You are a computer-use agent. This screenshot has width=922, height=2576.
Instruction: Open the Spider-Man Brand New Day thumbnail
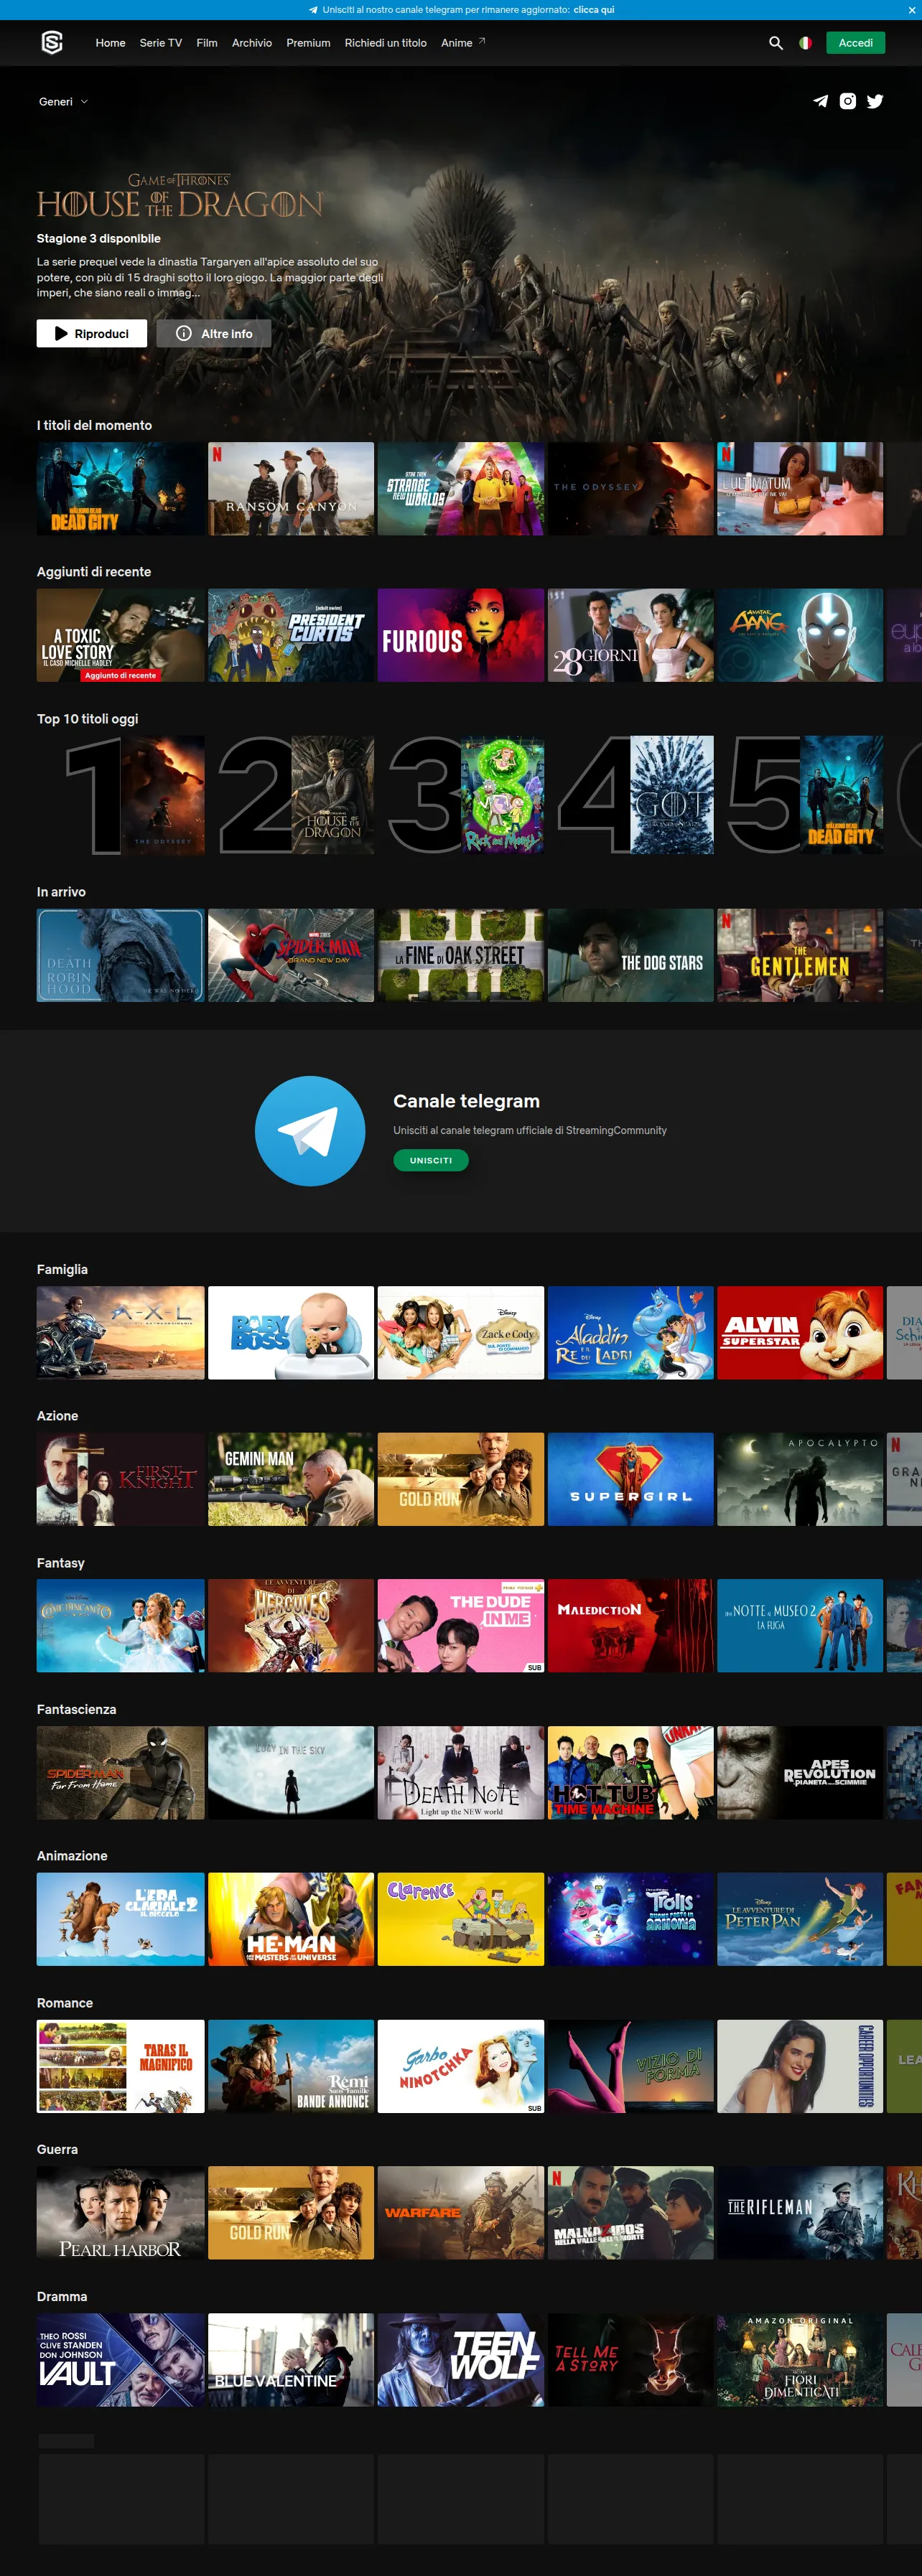[291, 955]
